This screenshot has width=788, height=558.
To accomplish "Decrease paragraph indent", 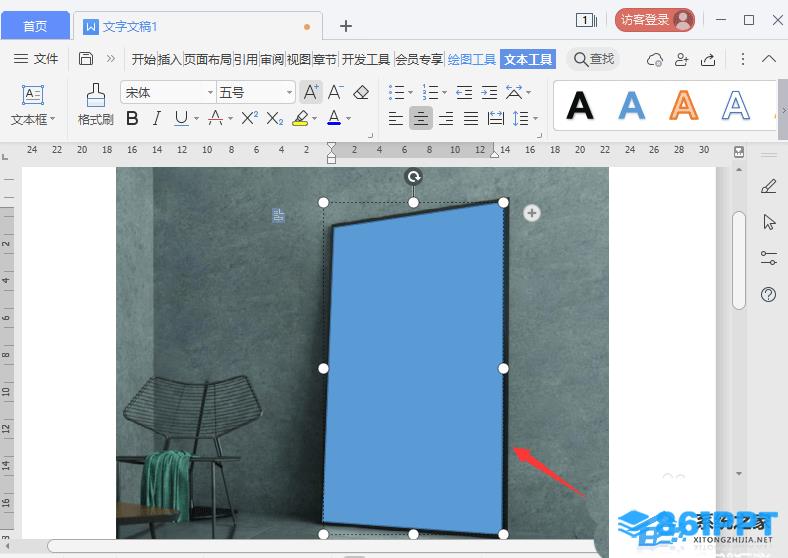I will 464,92.
